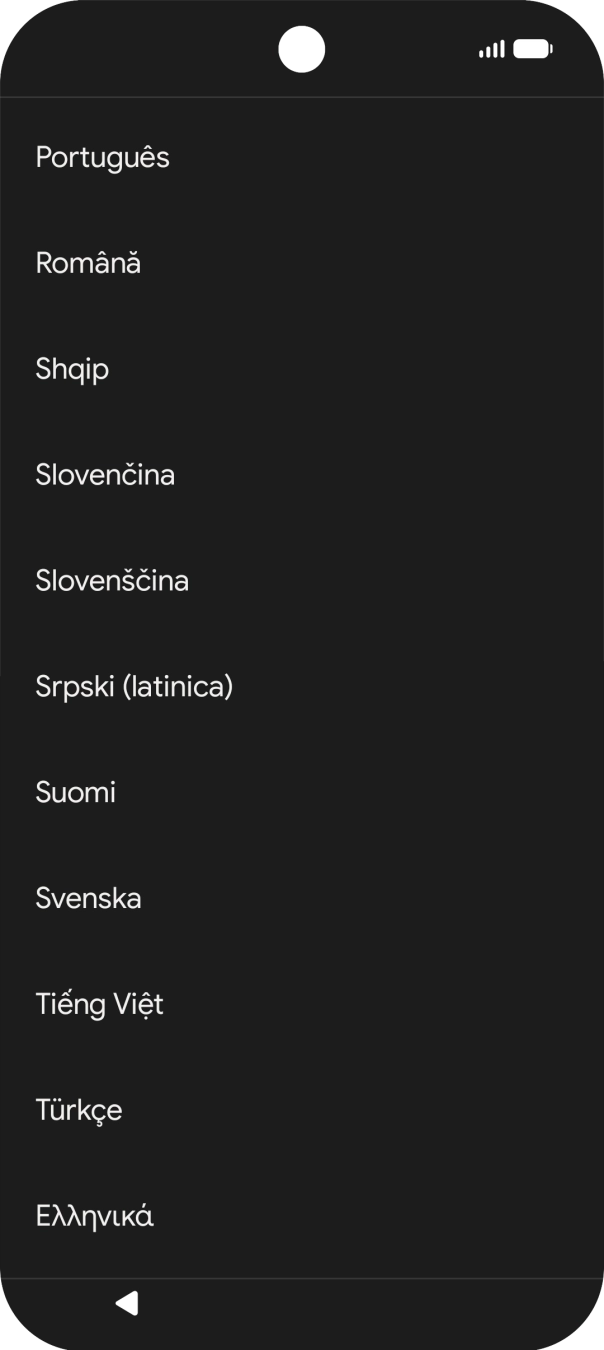This screenshot has width=604, height=1350.
Task: Set the language to Greek
Action: (95, 1217)
